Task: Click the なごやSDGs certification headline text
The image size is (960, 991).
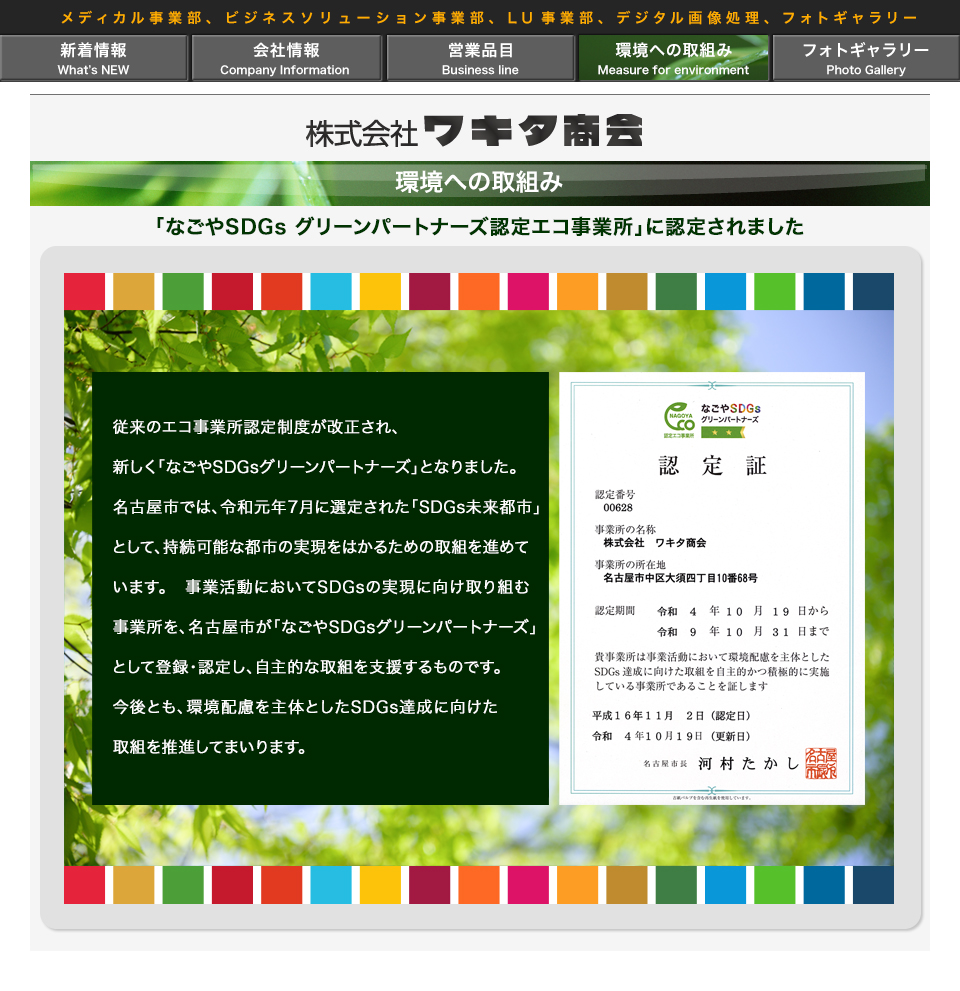Action: click(x=480, y=226)
